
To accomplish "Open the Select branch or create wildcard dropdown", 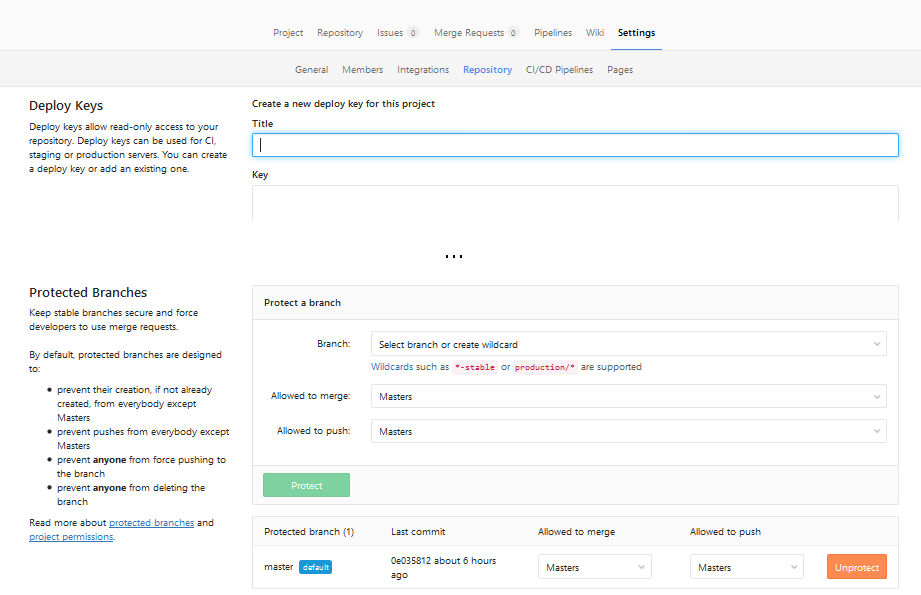I will 628,344.
